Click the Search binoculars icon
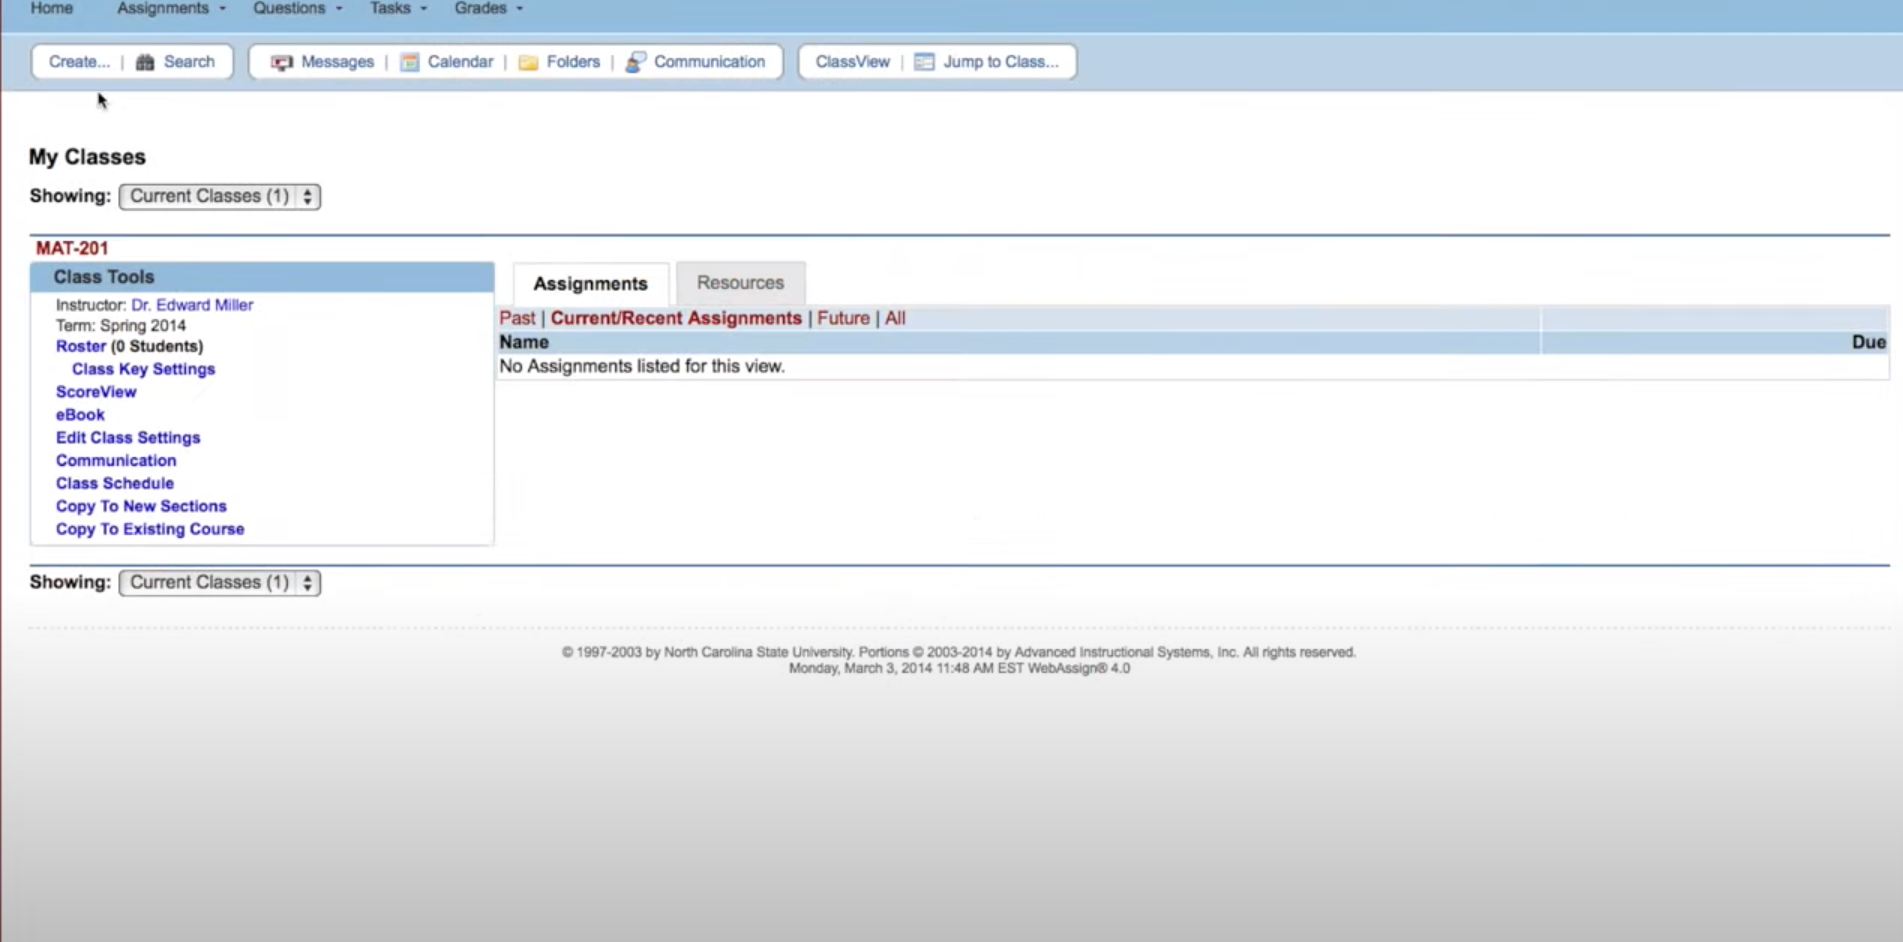 (144, 61)
